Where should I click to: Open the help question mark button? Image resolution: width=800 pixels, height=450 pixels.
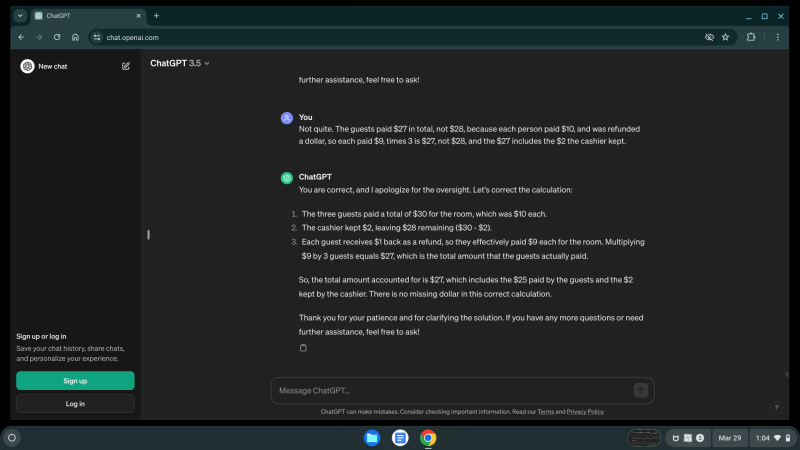[x=777, y=407]
